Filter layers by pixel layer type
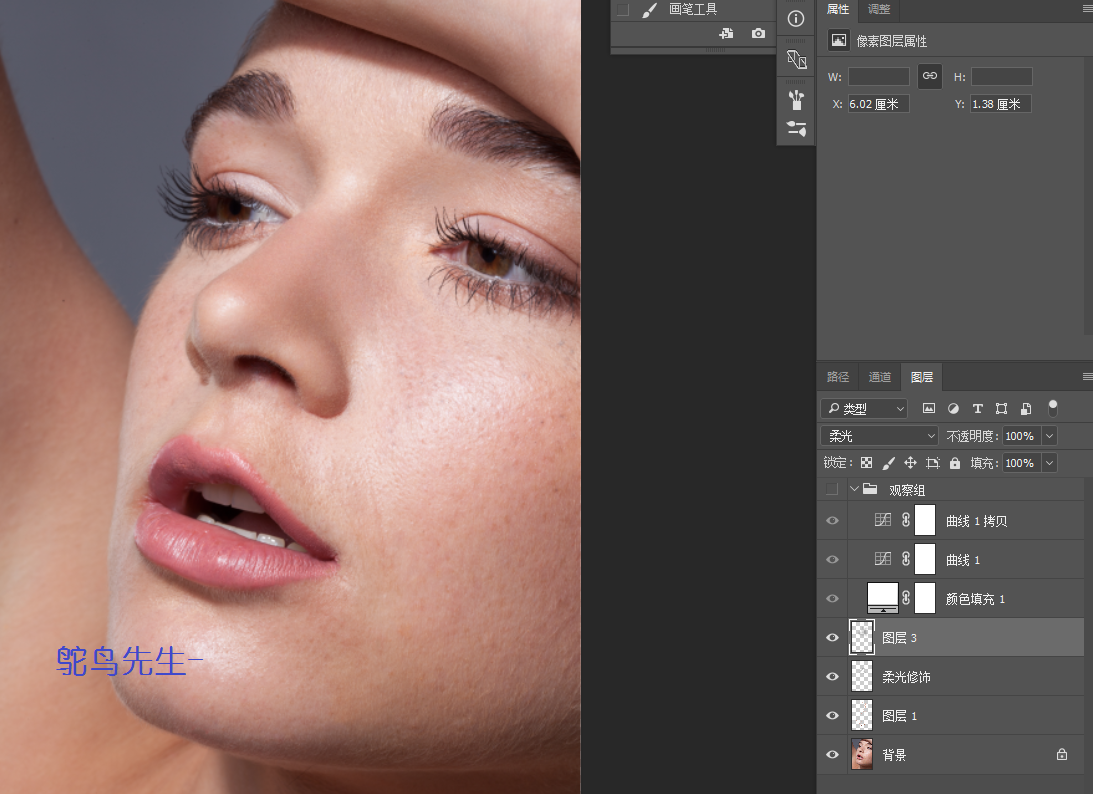1093x794 pixels. click(929, 409)
